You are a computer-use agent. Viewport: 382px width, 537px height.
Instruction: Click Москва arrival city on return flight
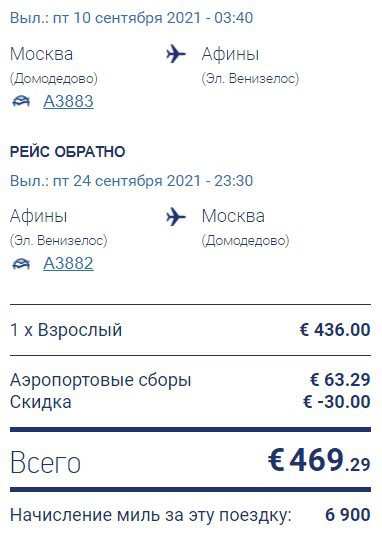pos(233,216)
